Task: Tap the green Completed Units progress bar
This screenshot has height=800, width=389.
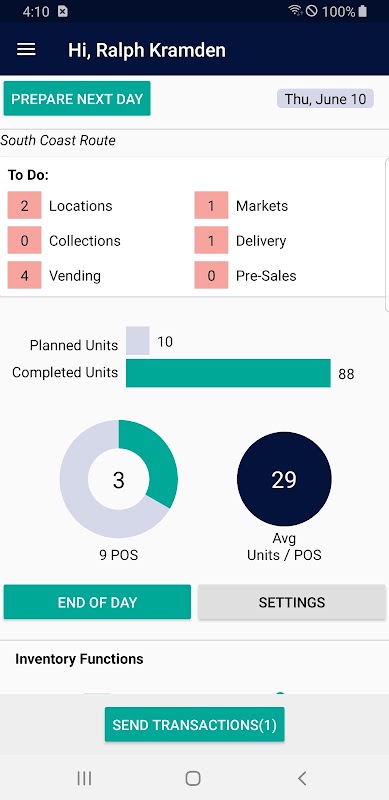Action: [228, 373]
